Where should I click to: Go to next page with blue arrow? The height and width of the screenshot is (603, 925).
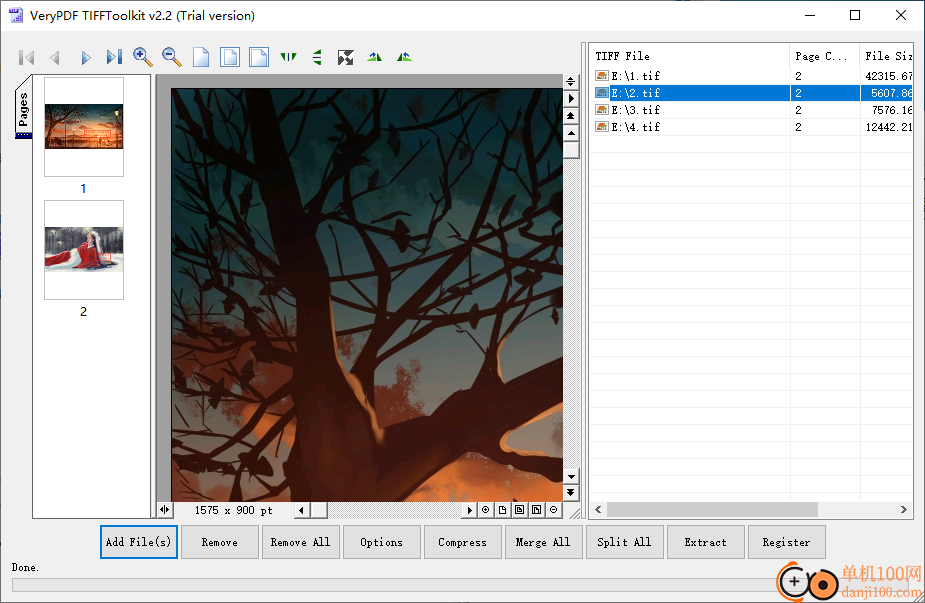86,57
